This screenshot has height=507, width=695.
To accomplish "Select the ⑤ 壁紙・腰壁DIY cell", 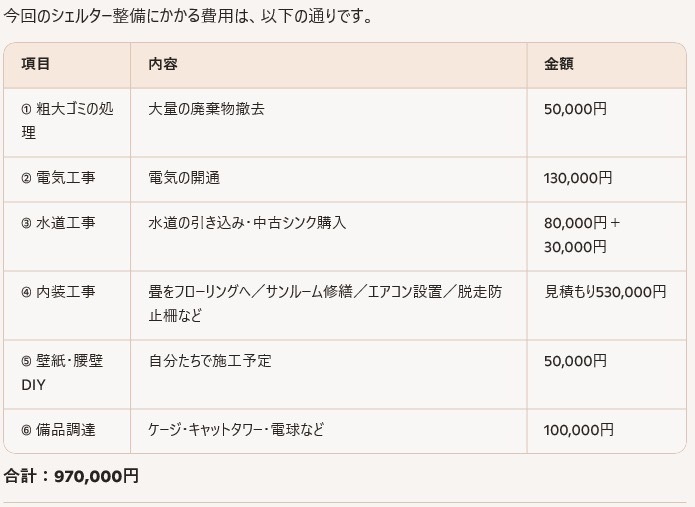I will pyautogui.click(x=60, y=372).
